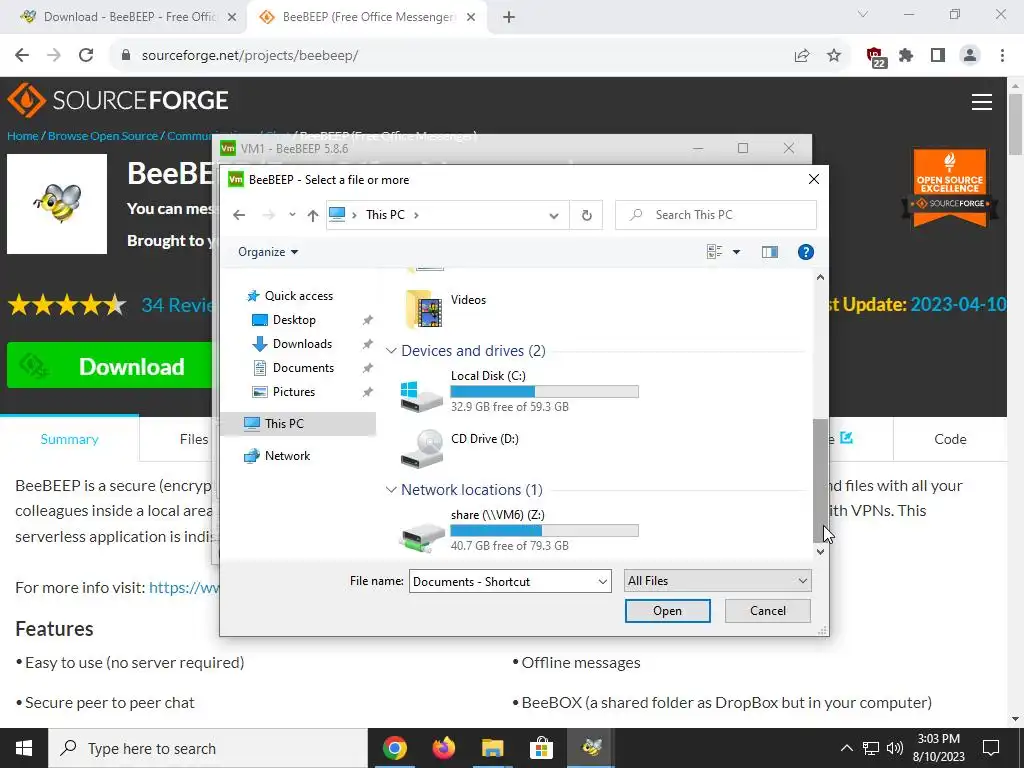Open SourceForge hamburger menu
Viewport: 1024px width, 768px height.
[982, 102]
